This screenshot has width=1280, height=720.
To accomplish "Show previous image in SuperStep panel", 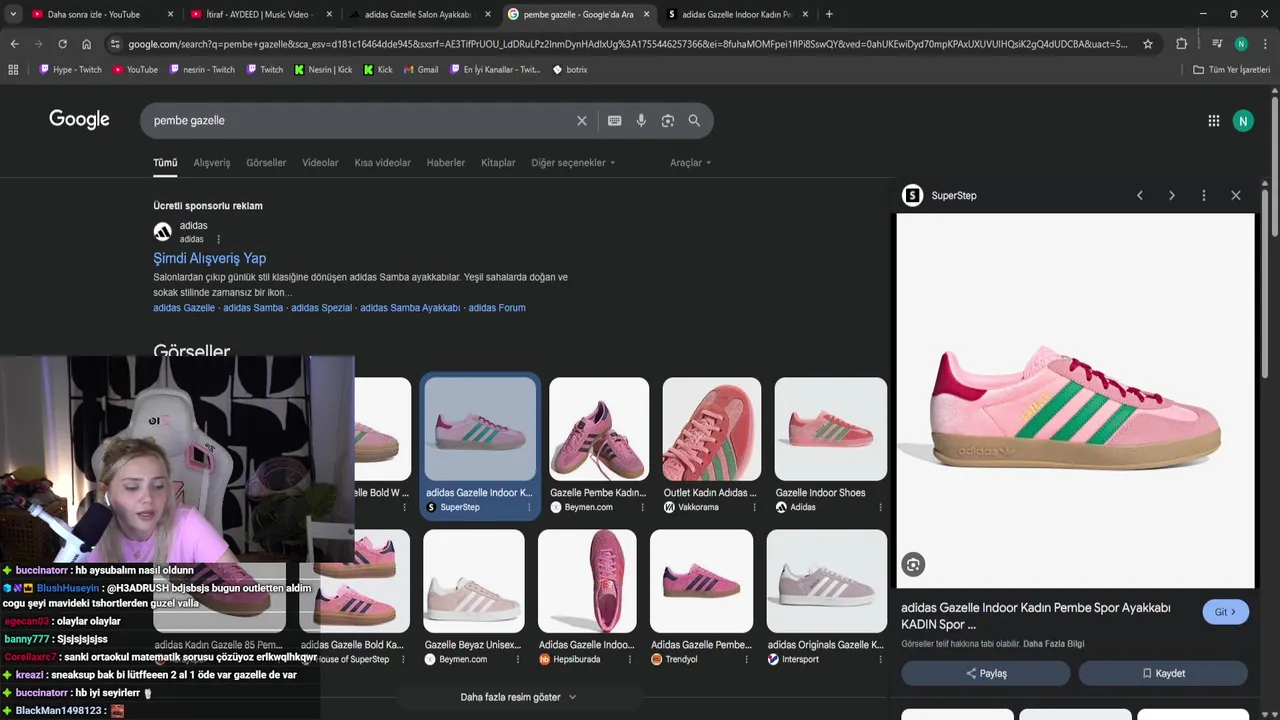I will 1139,196.
